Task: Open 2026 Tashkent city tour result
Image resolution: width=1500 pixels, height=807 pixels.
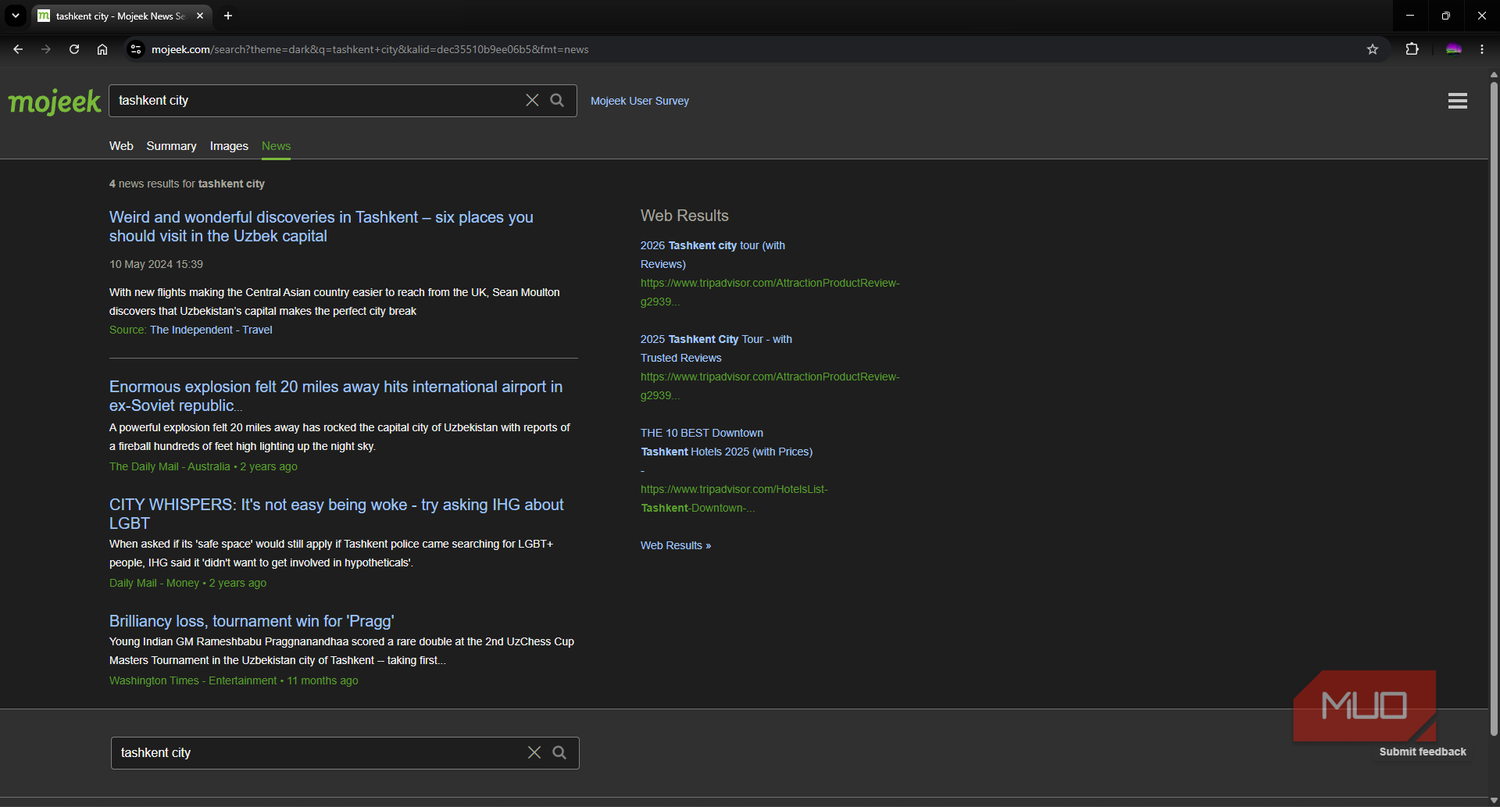Action: pos(713,255)
